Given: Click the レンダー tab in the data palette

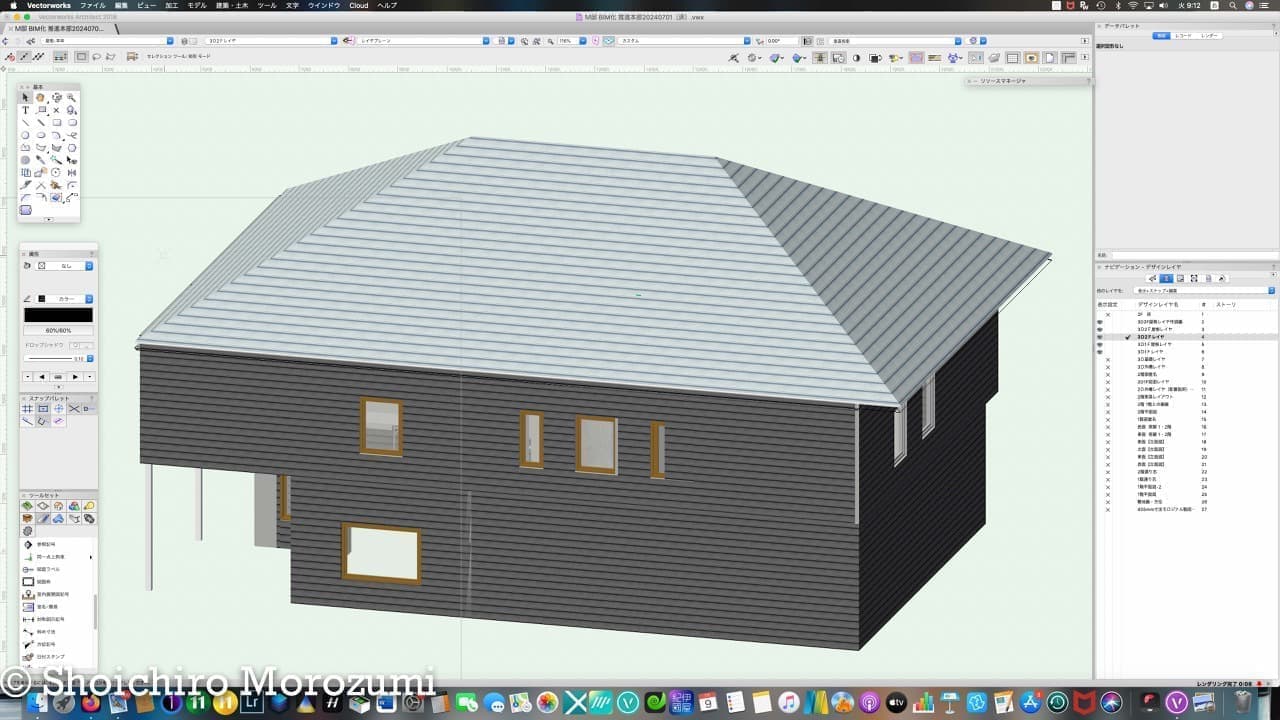Looking at the screenshot, I should point(1209,35).
